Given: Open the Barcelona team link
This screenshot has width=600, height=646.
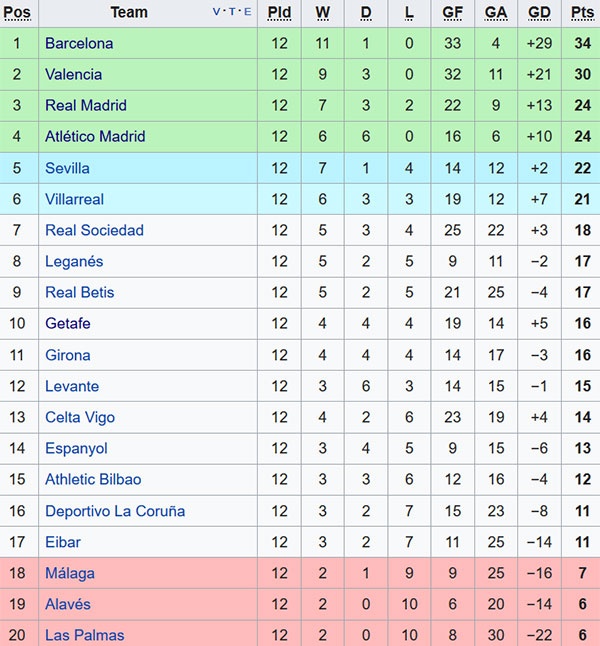Looking at the screenshot, I should [x=79, y=43].
